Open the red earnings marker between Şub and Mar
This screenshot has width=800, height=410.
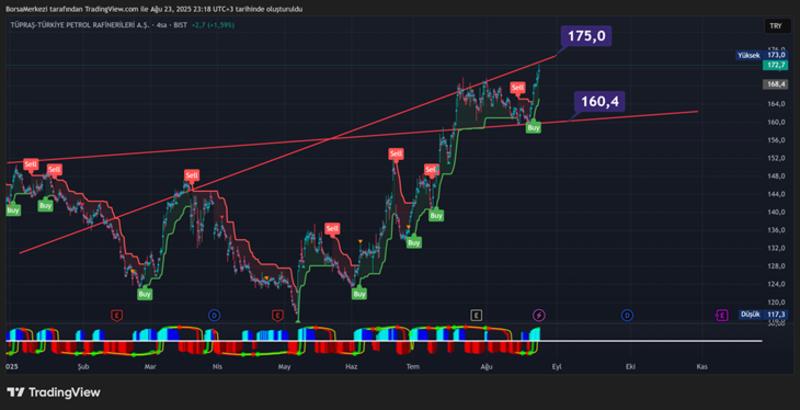pos(117,316)
